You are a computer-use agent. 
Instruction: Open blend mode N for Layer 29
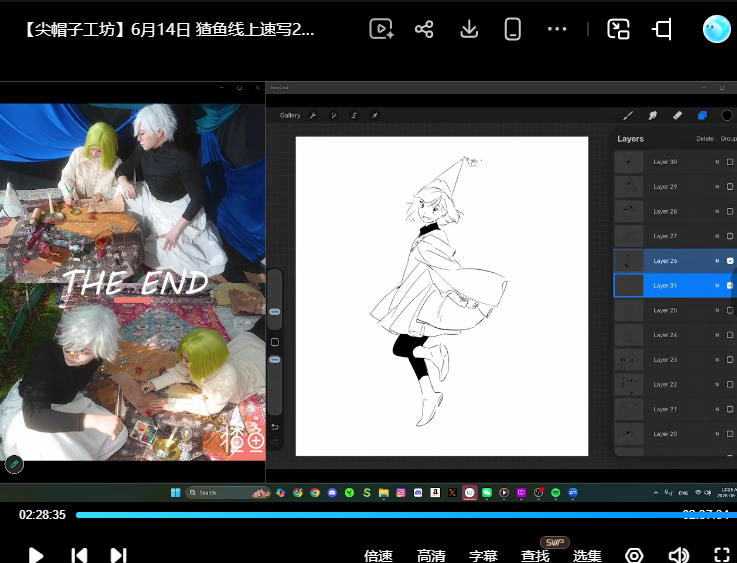tap(717, 187)
